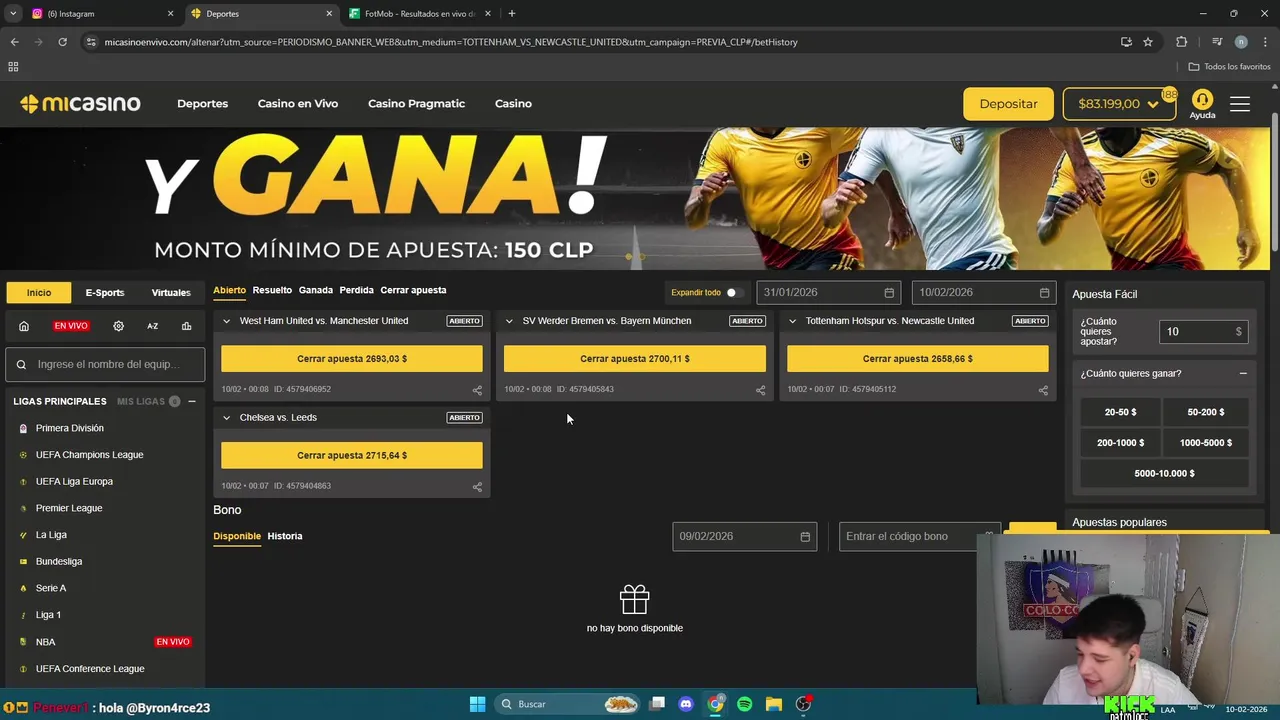Image resolution: width=1280 pixels, height=720 pixels.
Task: Select the A-Z sports list icon
Action: click(x=153, y=326)
